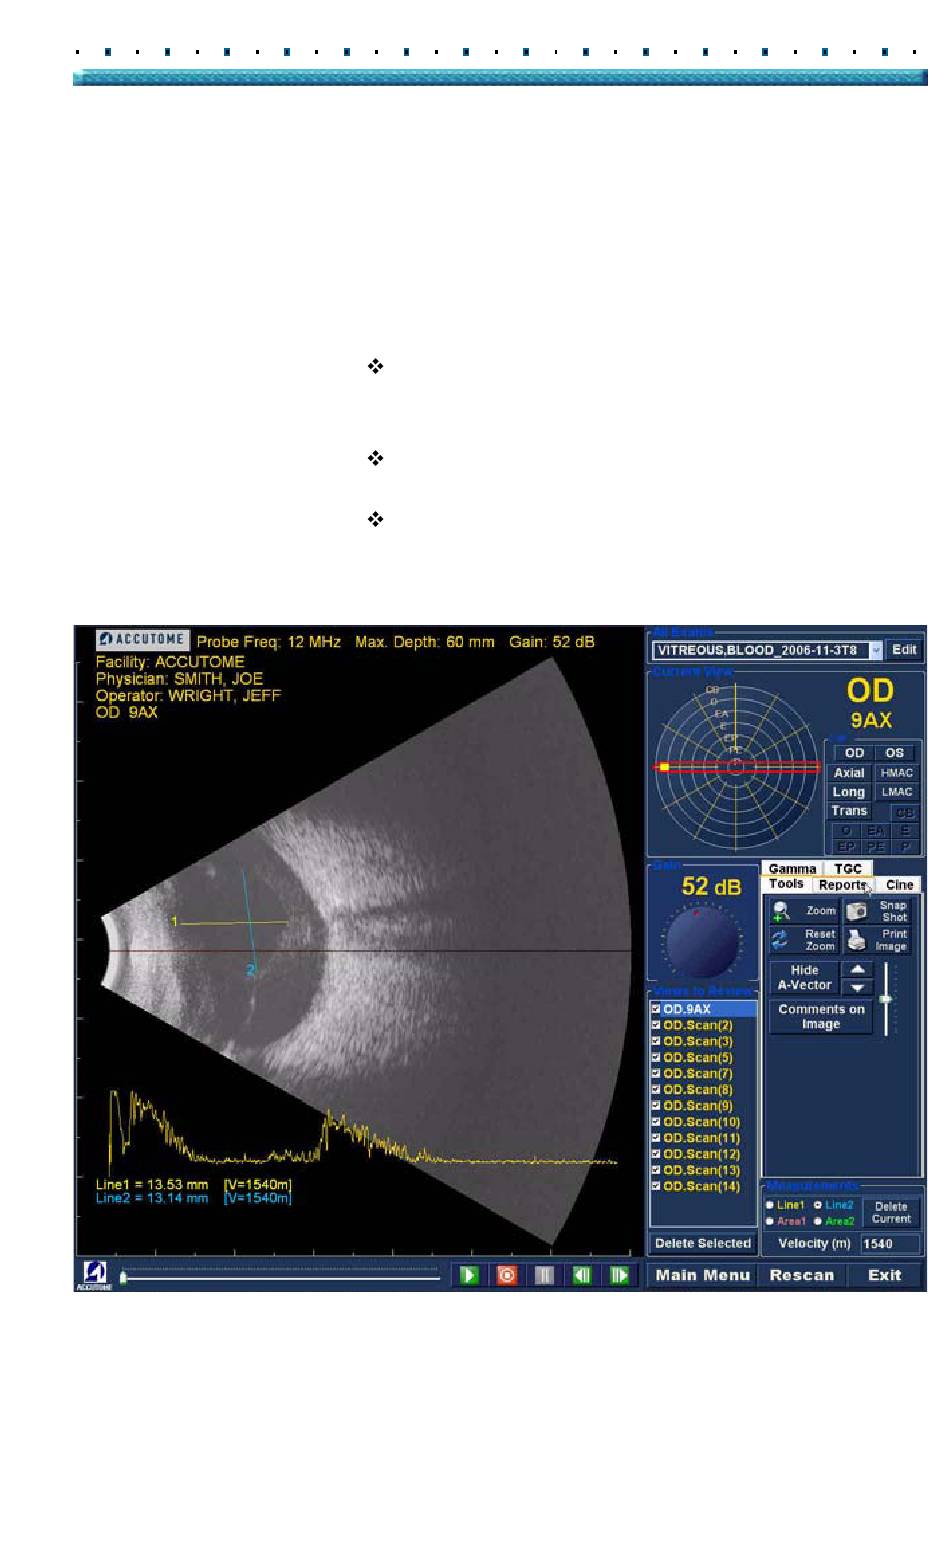This screenshot has width=950, height=1553.
Task: Select the OD eye button
Action: coord(854,753)
